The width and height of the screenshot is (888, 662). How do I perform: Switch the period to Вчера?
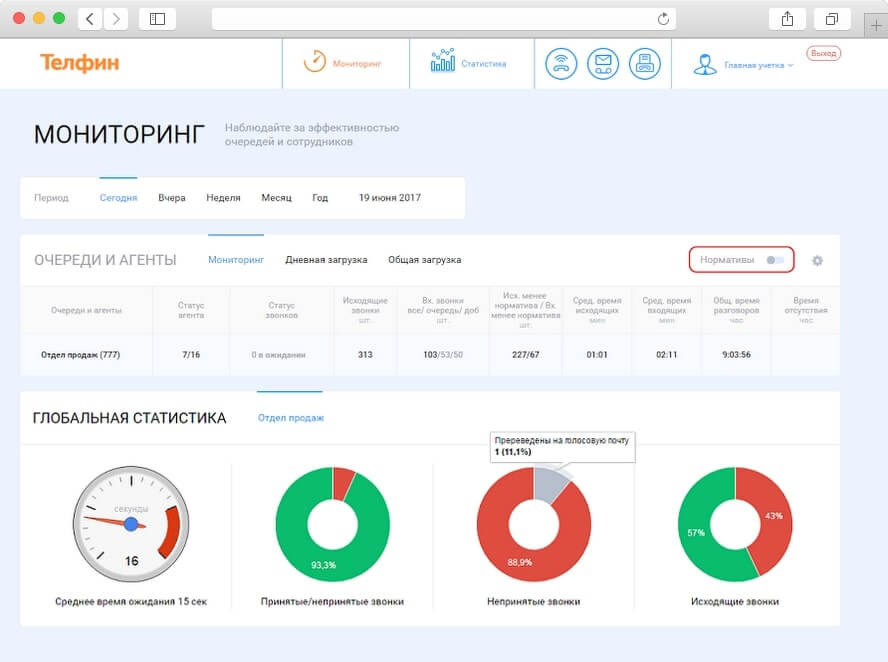pos(171,197)
